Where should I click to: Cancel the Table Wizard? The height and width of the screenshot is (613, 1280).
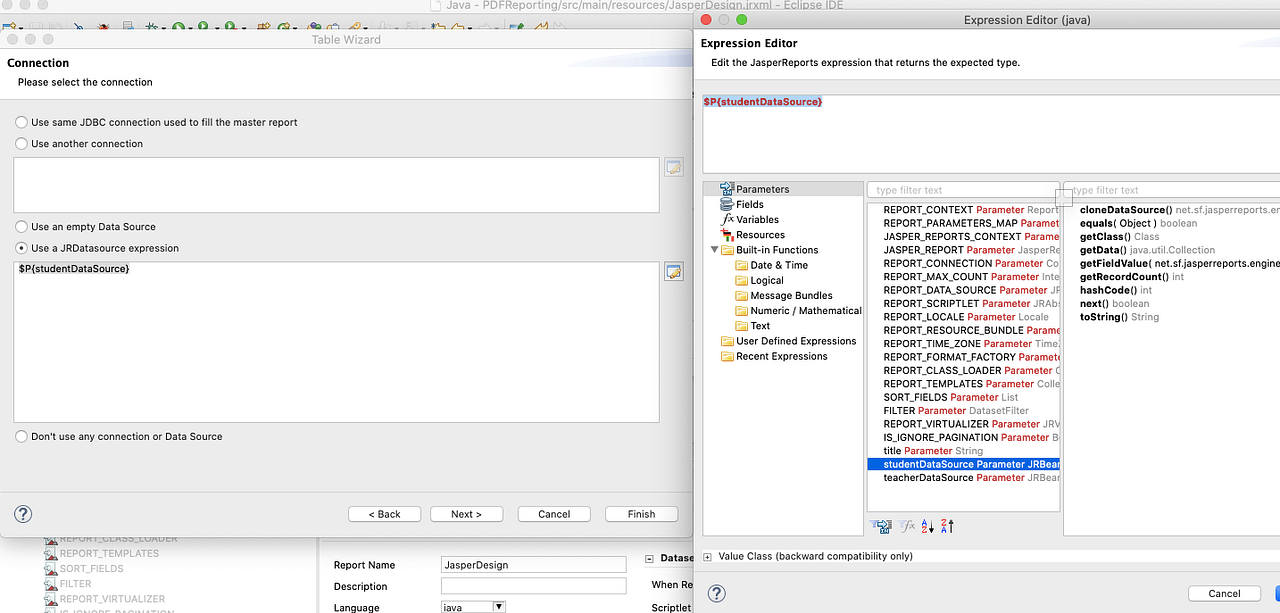[554, 514]
